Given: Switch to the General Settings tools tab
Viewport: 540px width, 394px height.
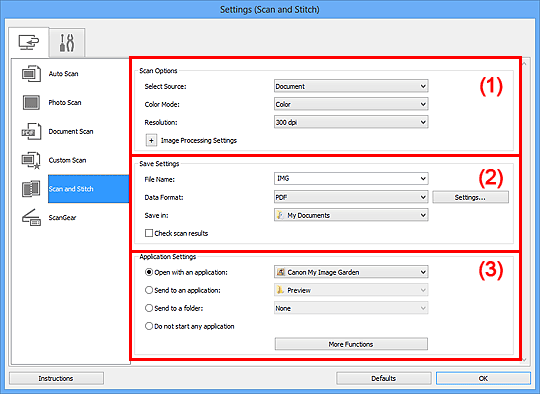Looking at the screenshot, I should (x=67, y=43).
